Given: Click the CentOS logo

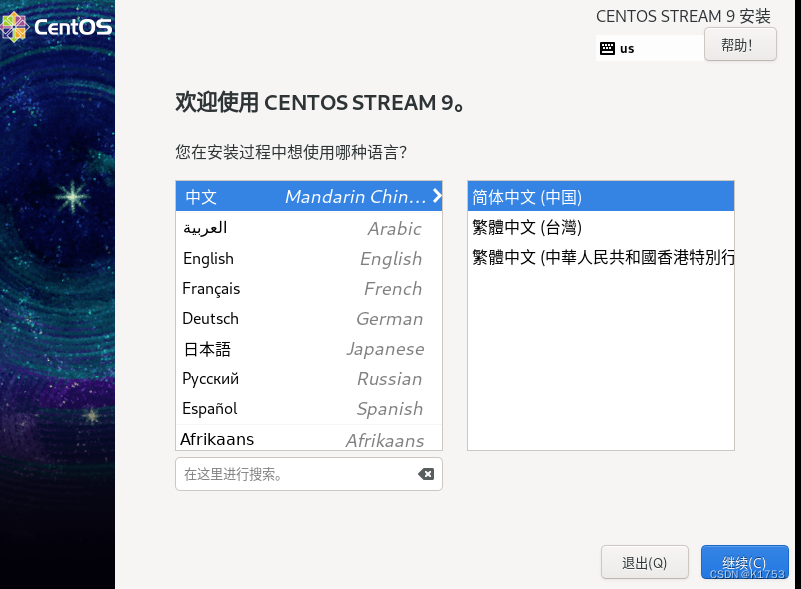Looking at the screenshot, I should (56, 27).
